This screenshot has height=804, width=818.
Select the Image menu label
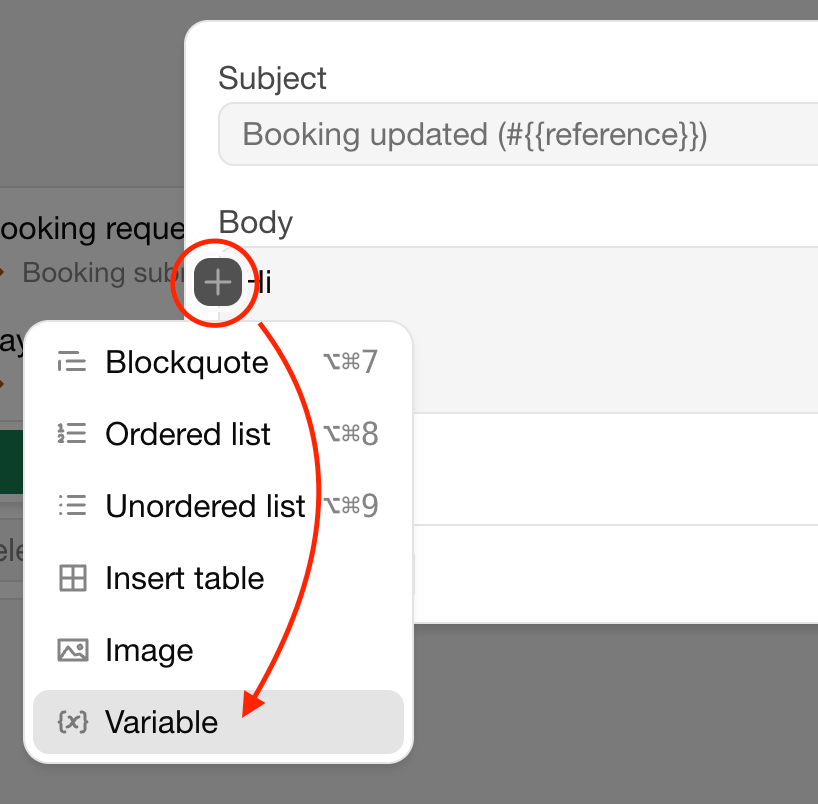[149, 650]
